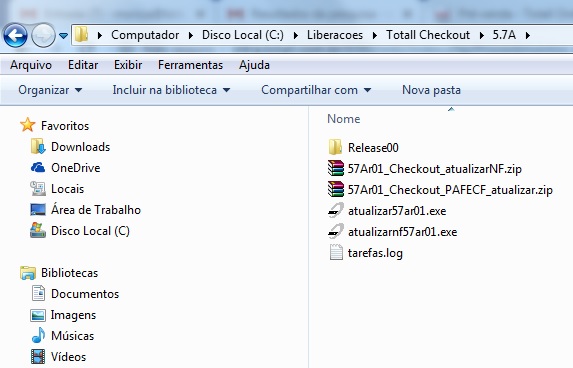Click the Bibliotecas library icon

(x=28, y=273)
